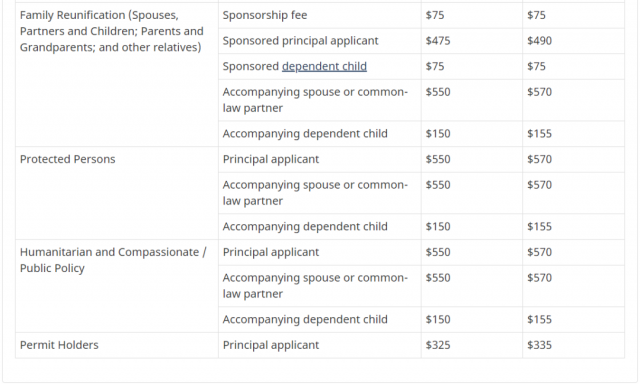Click Principal applicant under Protected Persons
This screenshot has height=385, width=640.
pyautogui.click(x=271, y=159)
